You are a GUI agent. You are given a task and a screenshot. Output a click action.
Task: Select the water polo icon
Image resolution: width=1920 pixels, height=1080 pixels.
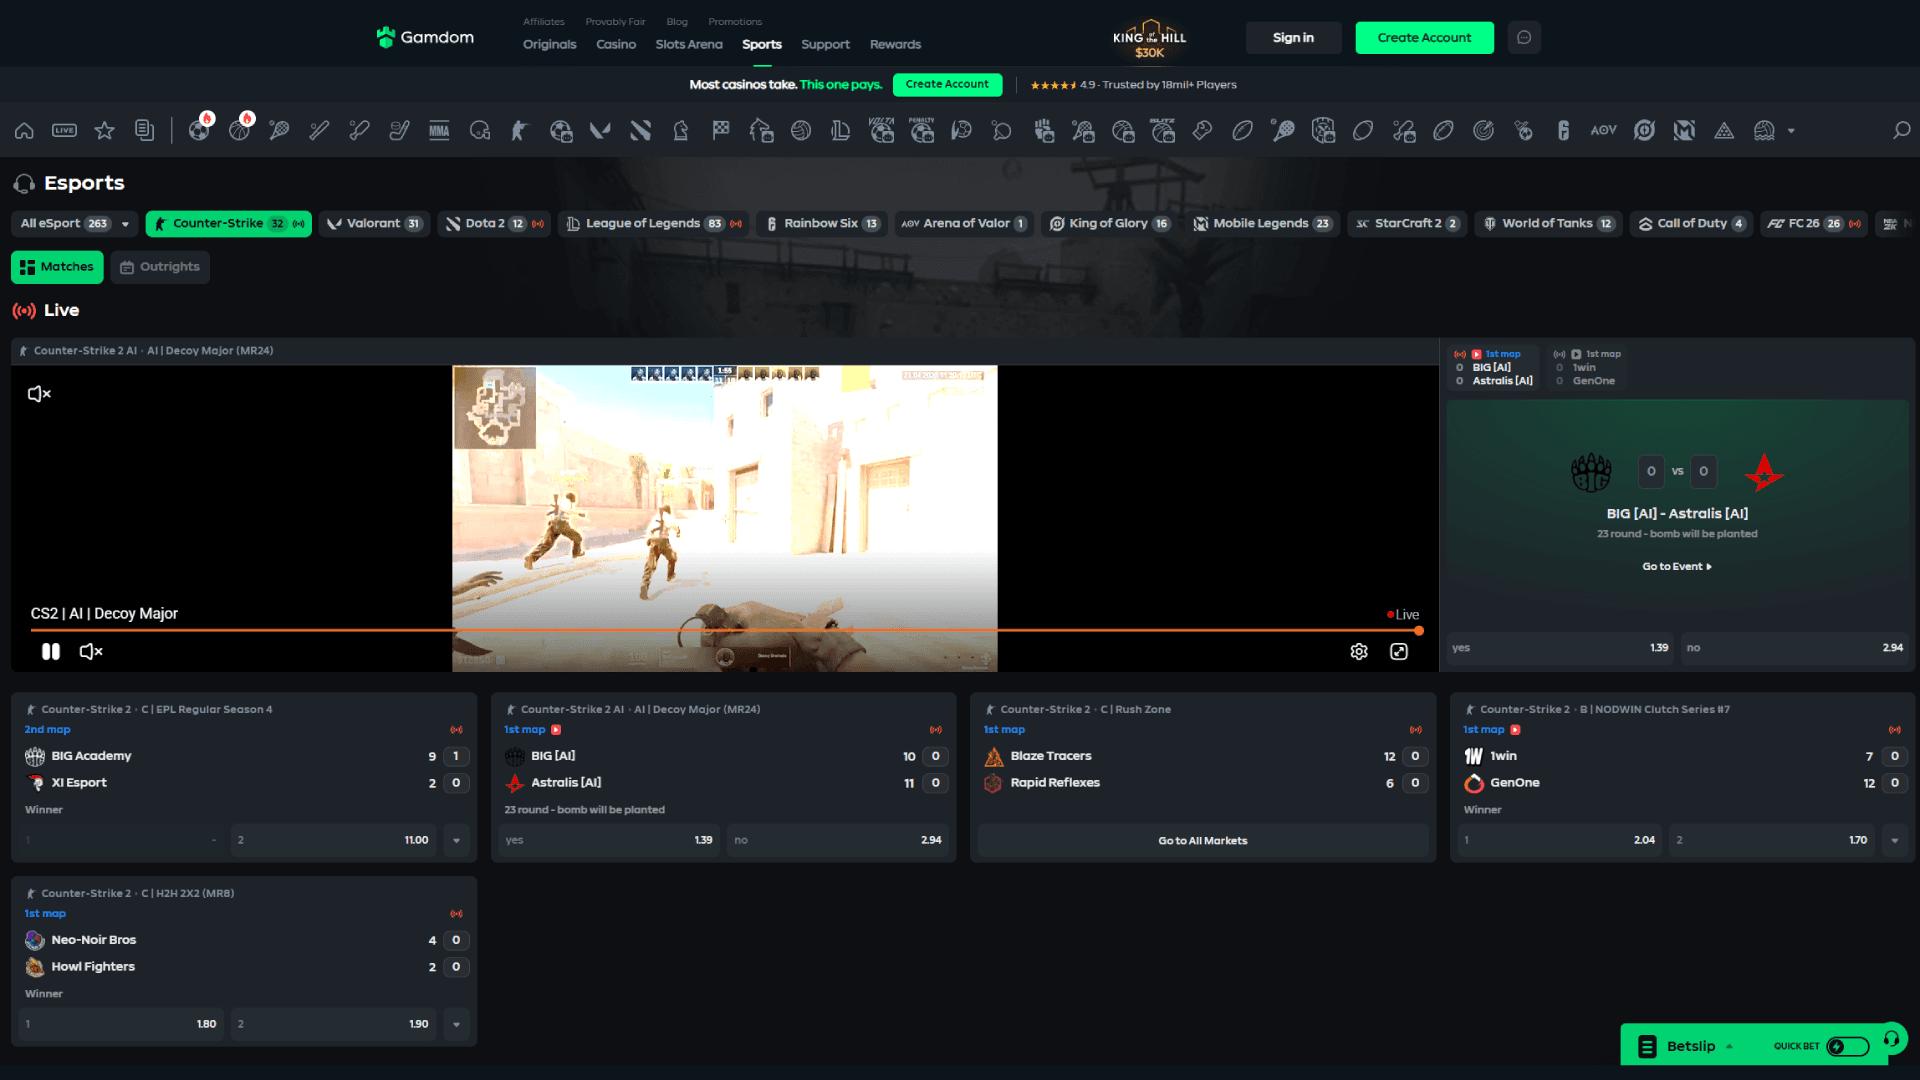click(x=1764, y=131)
